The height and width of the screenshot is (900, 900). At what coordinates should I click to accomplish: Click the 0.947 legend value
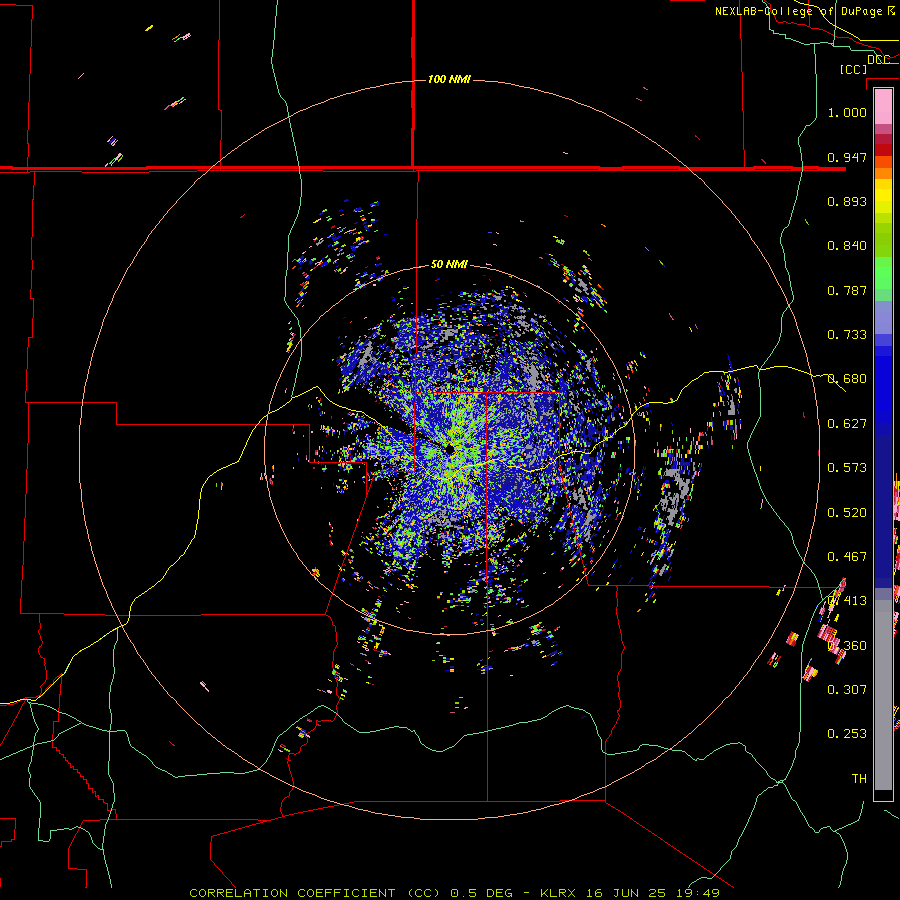click(847, 157)
